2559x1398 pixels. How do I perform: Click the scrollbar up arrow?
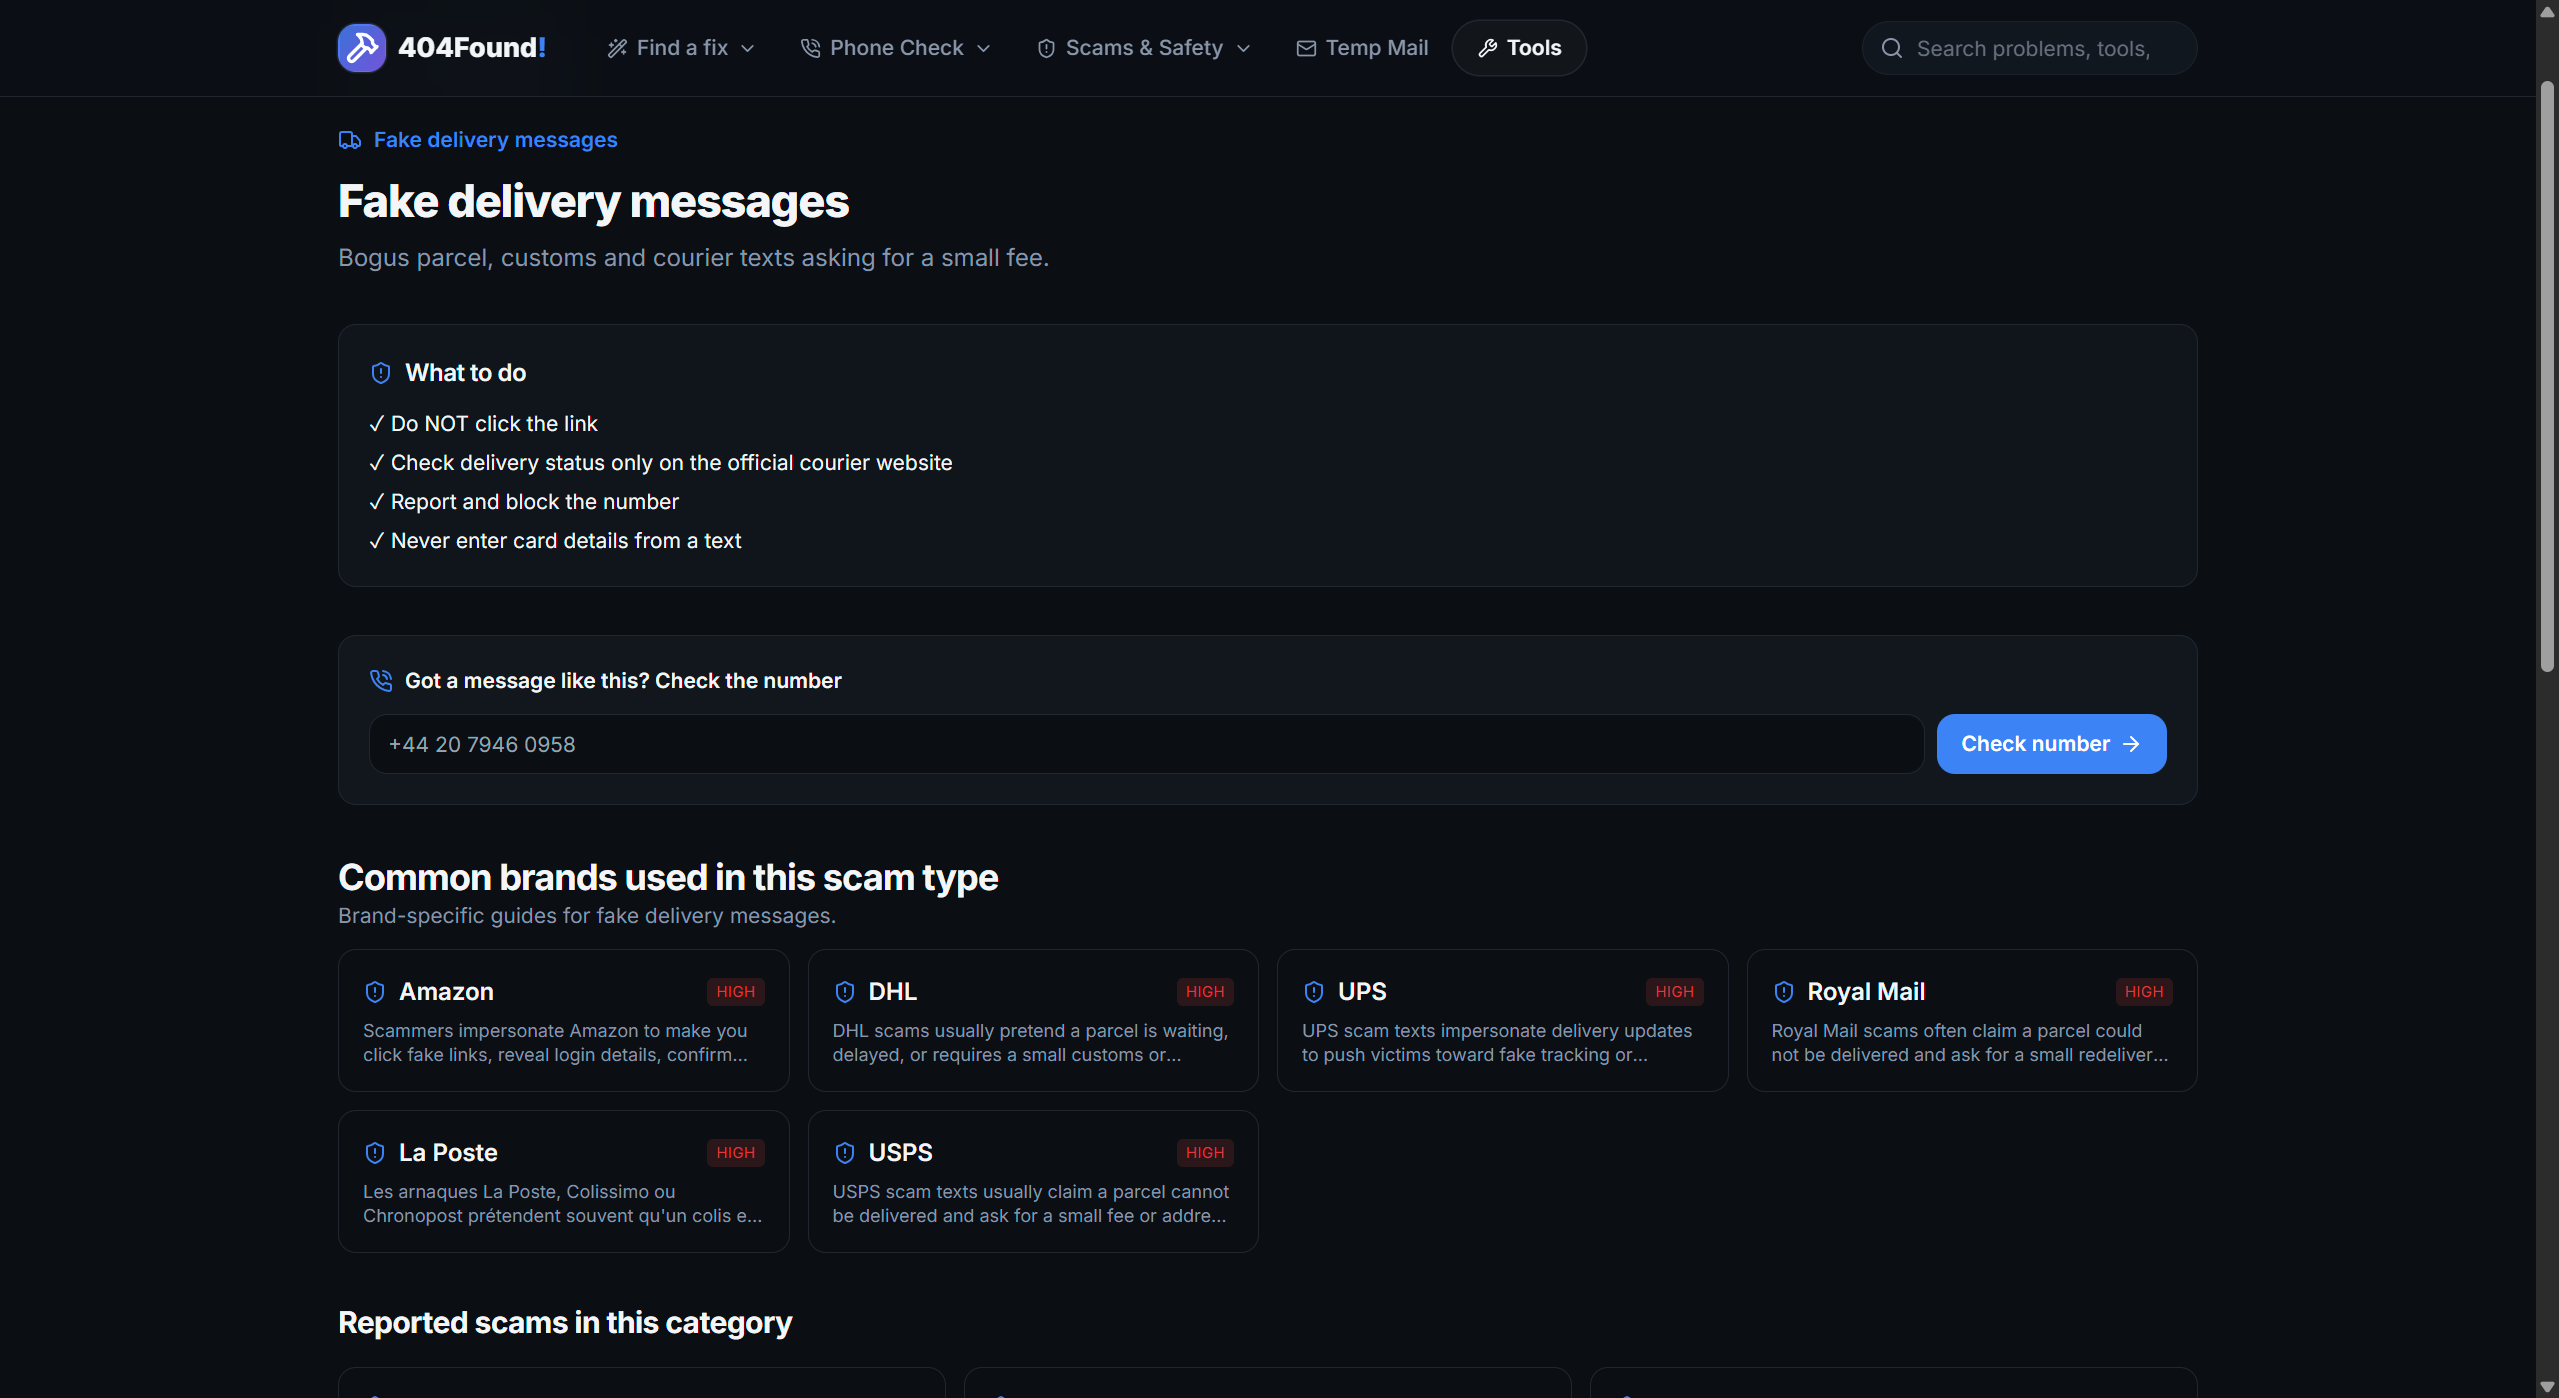(x=2547, y=11)
